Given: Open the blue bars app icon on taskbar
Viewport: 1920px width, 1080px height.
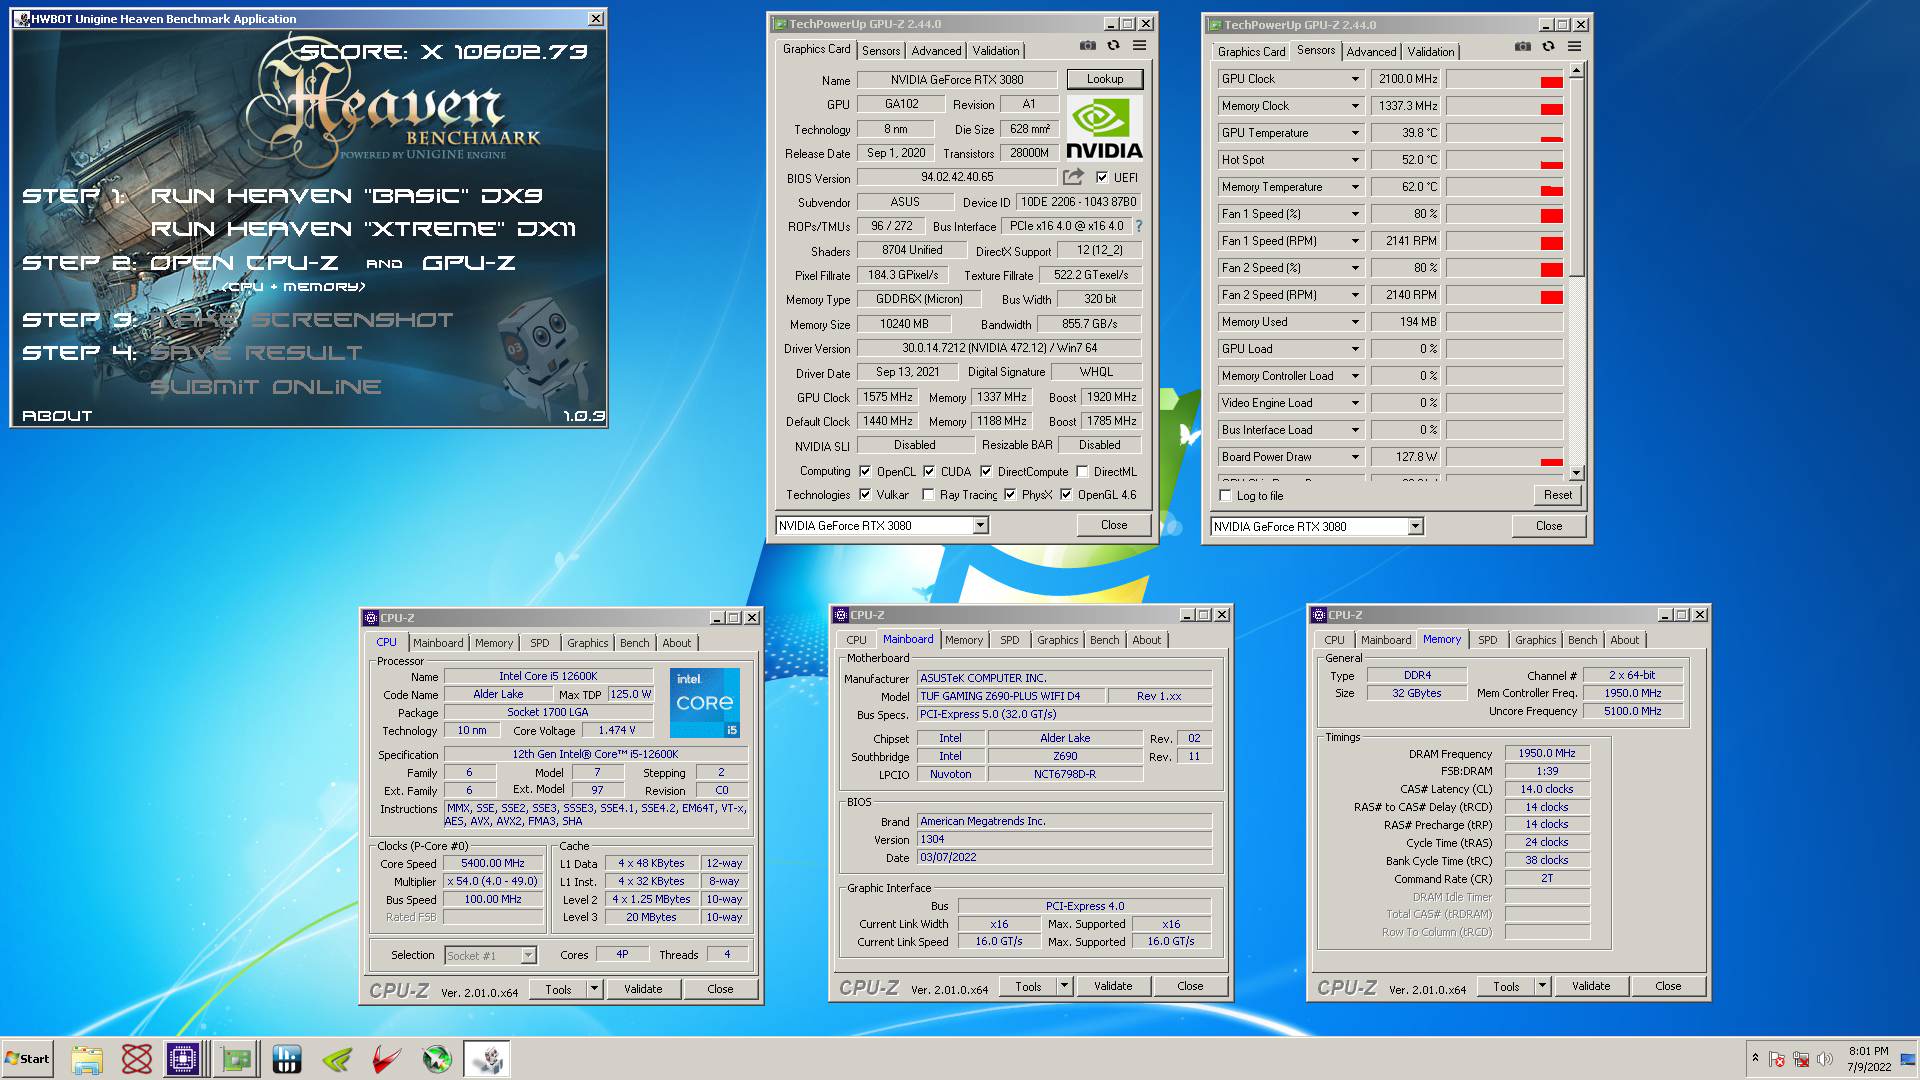Looking at the screenshot, I should coord(287,1059).
